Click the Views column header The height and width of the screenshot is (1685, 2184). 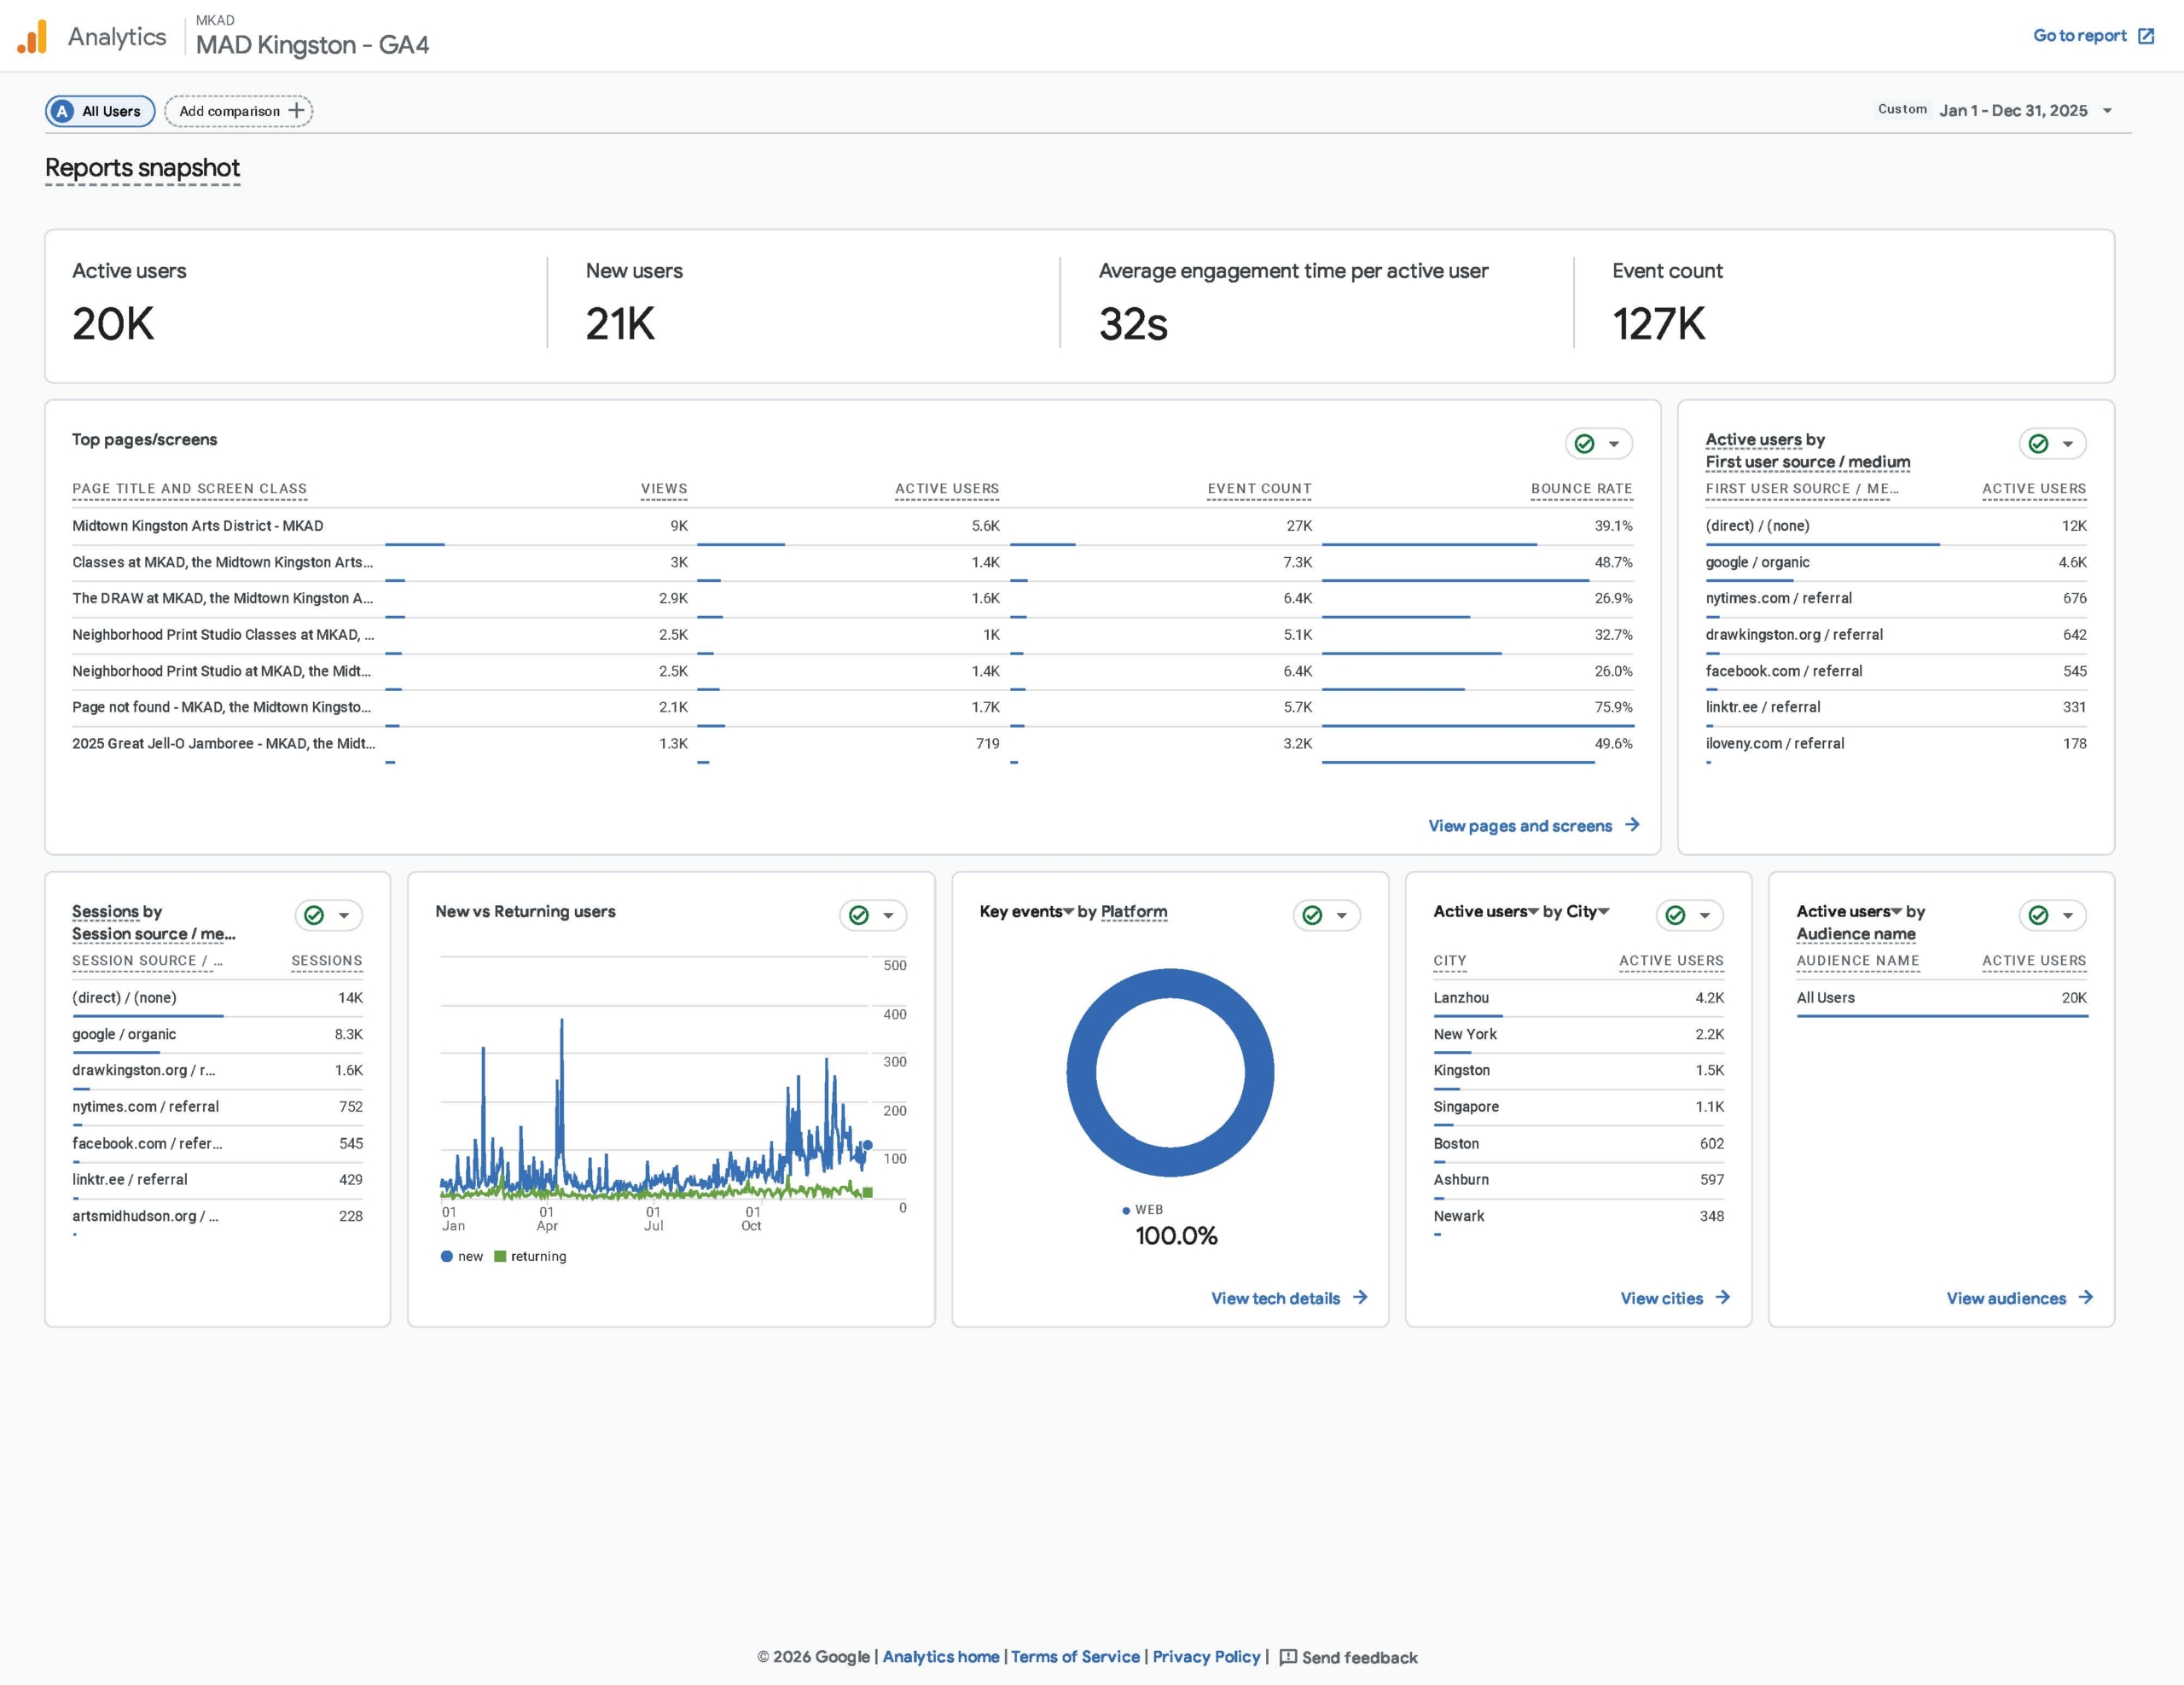(x=663, y=489)
